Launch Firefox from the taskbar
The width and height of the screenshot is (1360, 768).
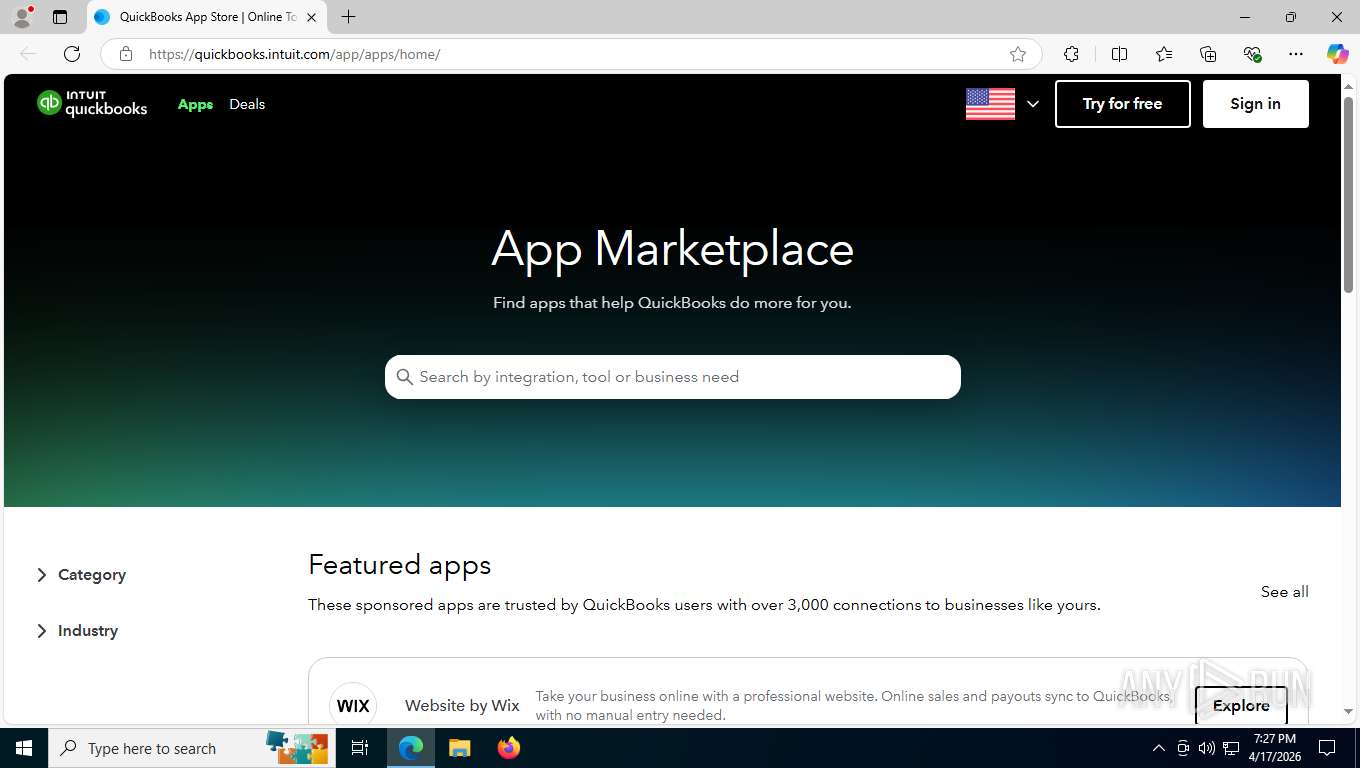point(509,748)
